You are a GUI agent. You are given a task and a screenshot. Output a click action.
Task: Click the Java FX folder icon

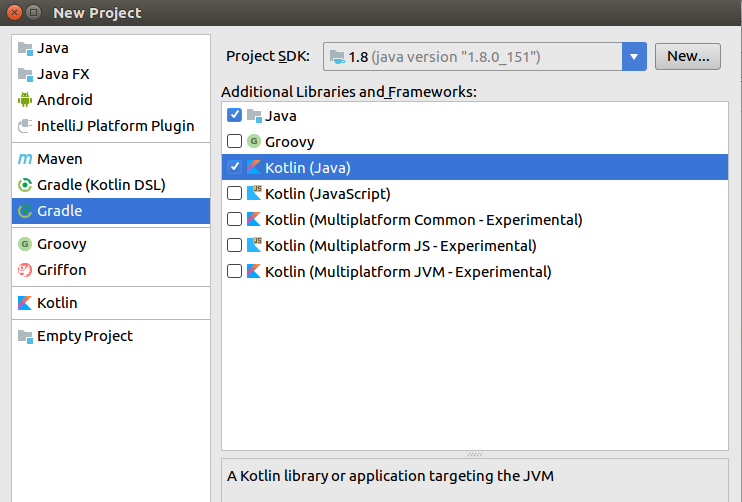pos(25,74)
